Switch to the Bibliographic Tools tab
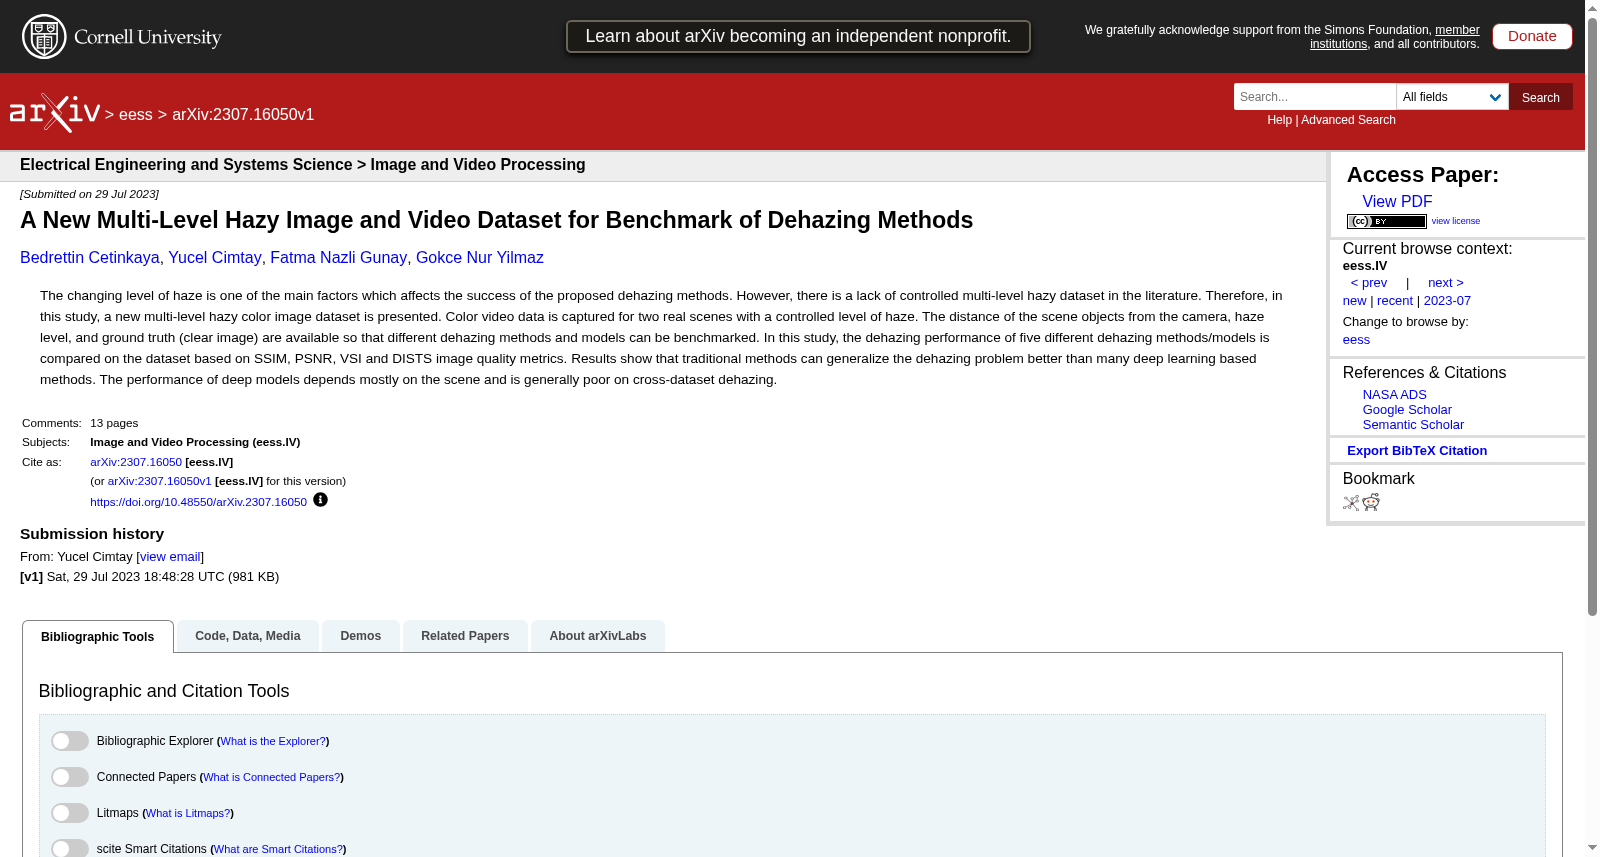The width and height of the screenshot is (1600, 857). click(x=98, y=637)
